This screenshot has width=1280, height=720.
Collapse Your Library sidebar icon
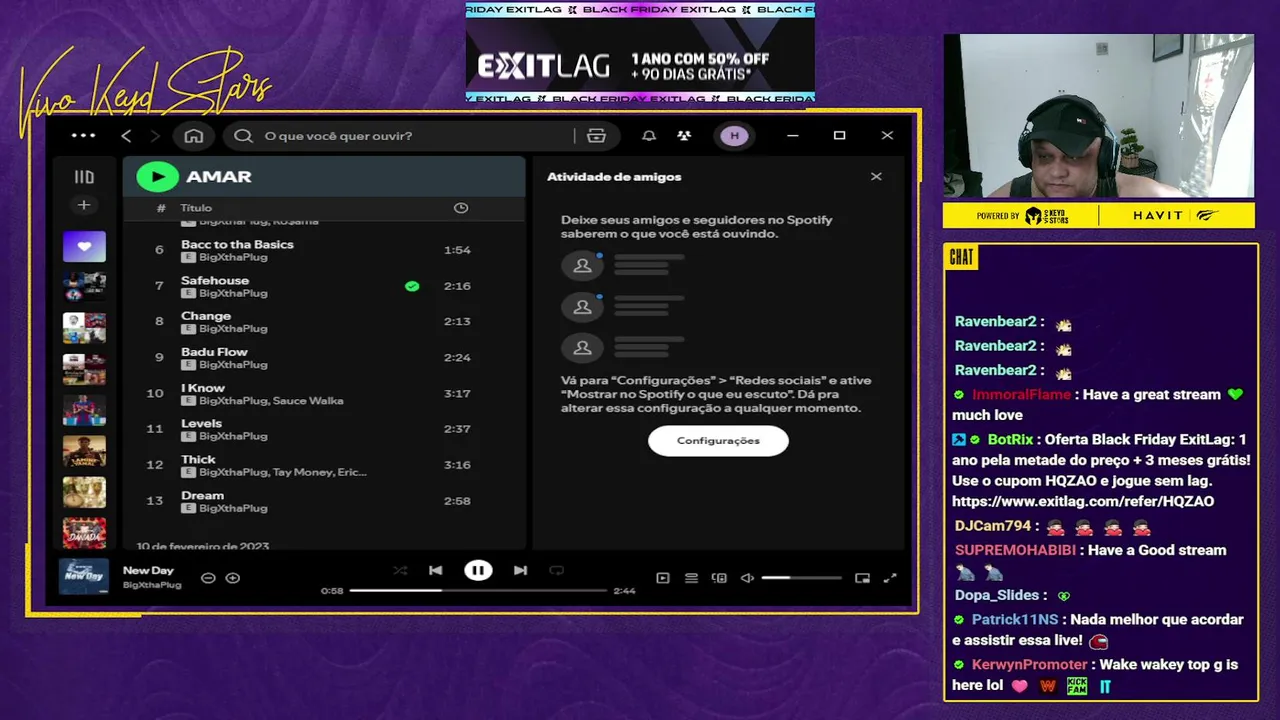pyautogui.click(x=84, y=177)
